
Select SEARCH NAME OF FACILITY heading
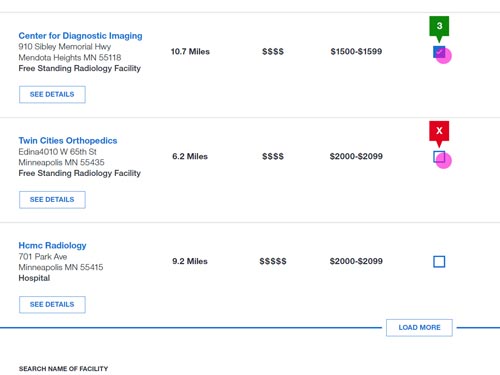pyautogui.click(x=63, y=369)
